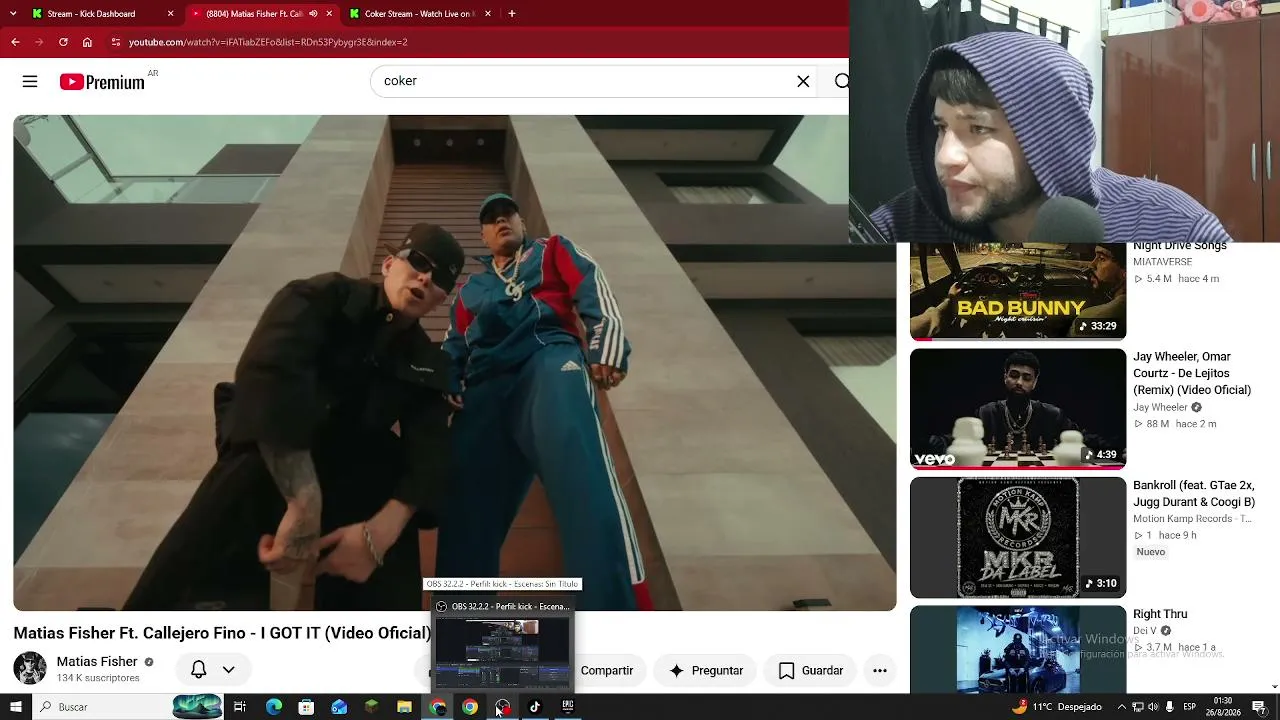Open the microphone tray icon
The width and height of the screenshot is (1280, 720).
pyautogui.click(x=1169, y=707)
